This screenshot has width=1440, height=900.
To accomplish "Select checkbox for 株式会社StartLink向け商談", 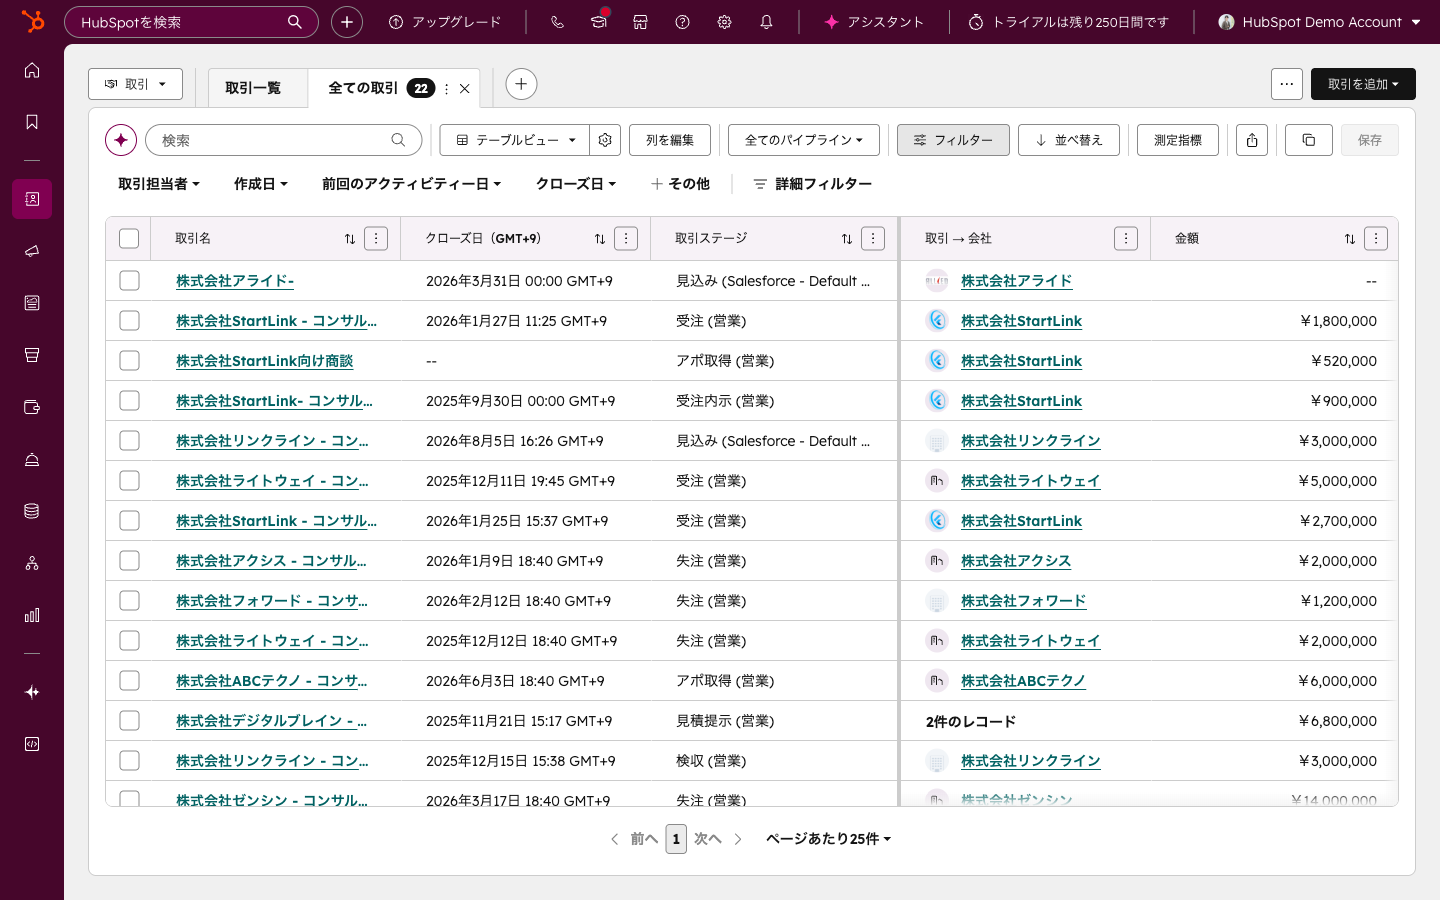I will [x=129, y=361].
